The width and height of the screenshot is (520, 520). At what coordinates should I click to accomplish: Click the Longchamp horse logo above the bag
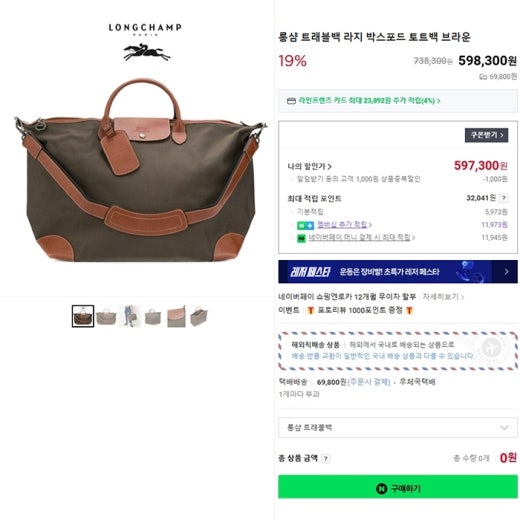146,53
